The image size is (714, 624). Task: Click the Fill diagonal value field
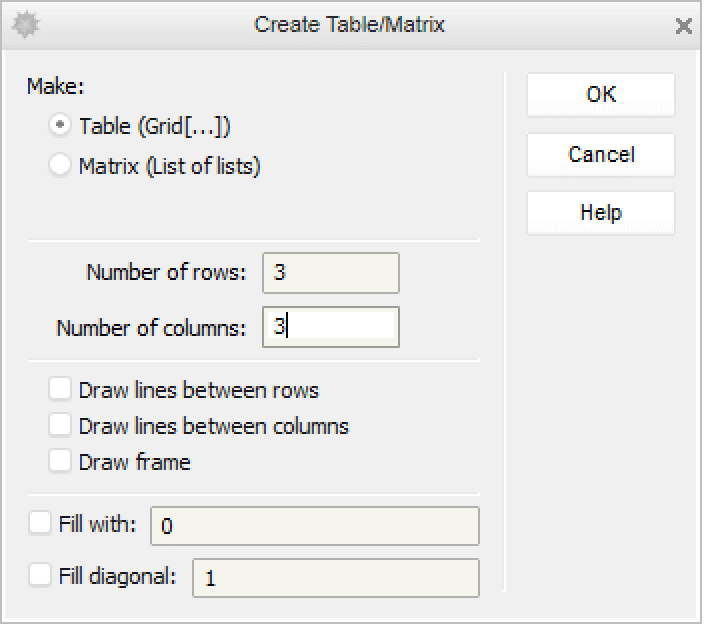tap(335, 578)
